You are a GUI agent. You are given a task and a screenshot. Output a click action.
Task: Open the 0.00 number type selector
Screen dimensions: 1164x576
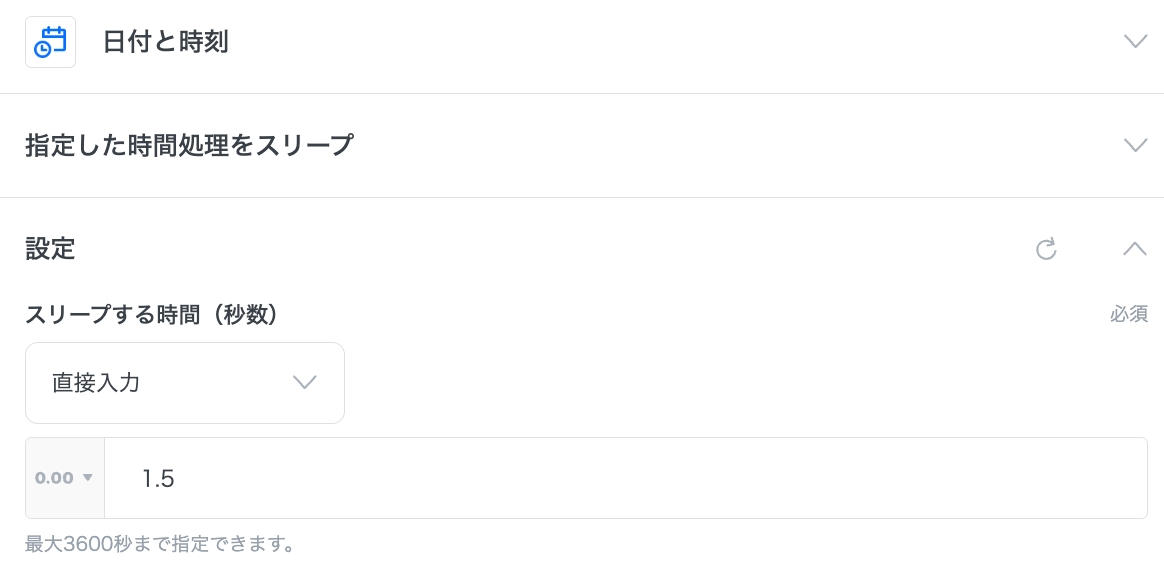point(65,478)
